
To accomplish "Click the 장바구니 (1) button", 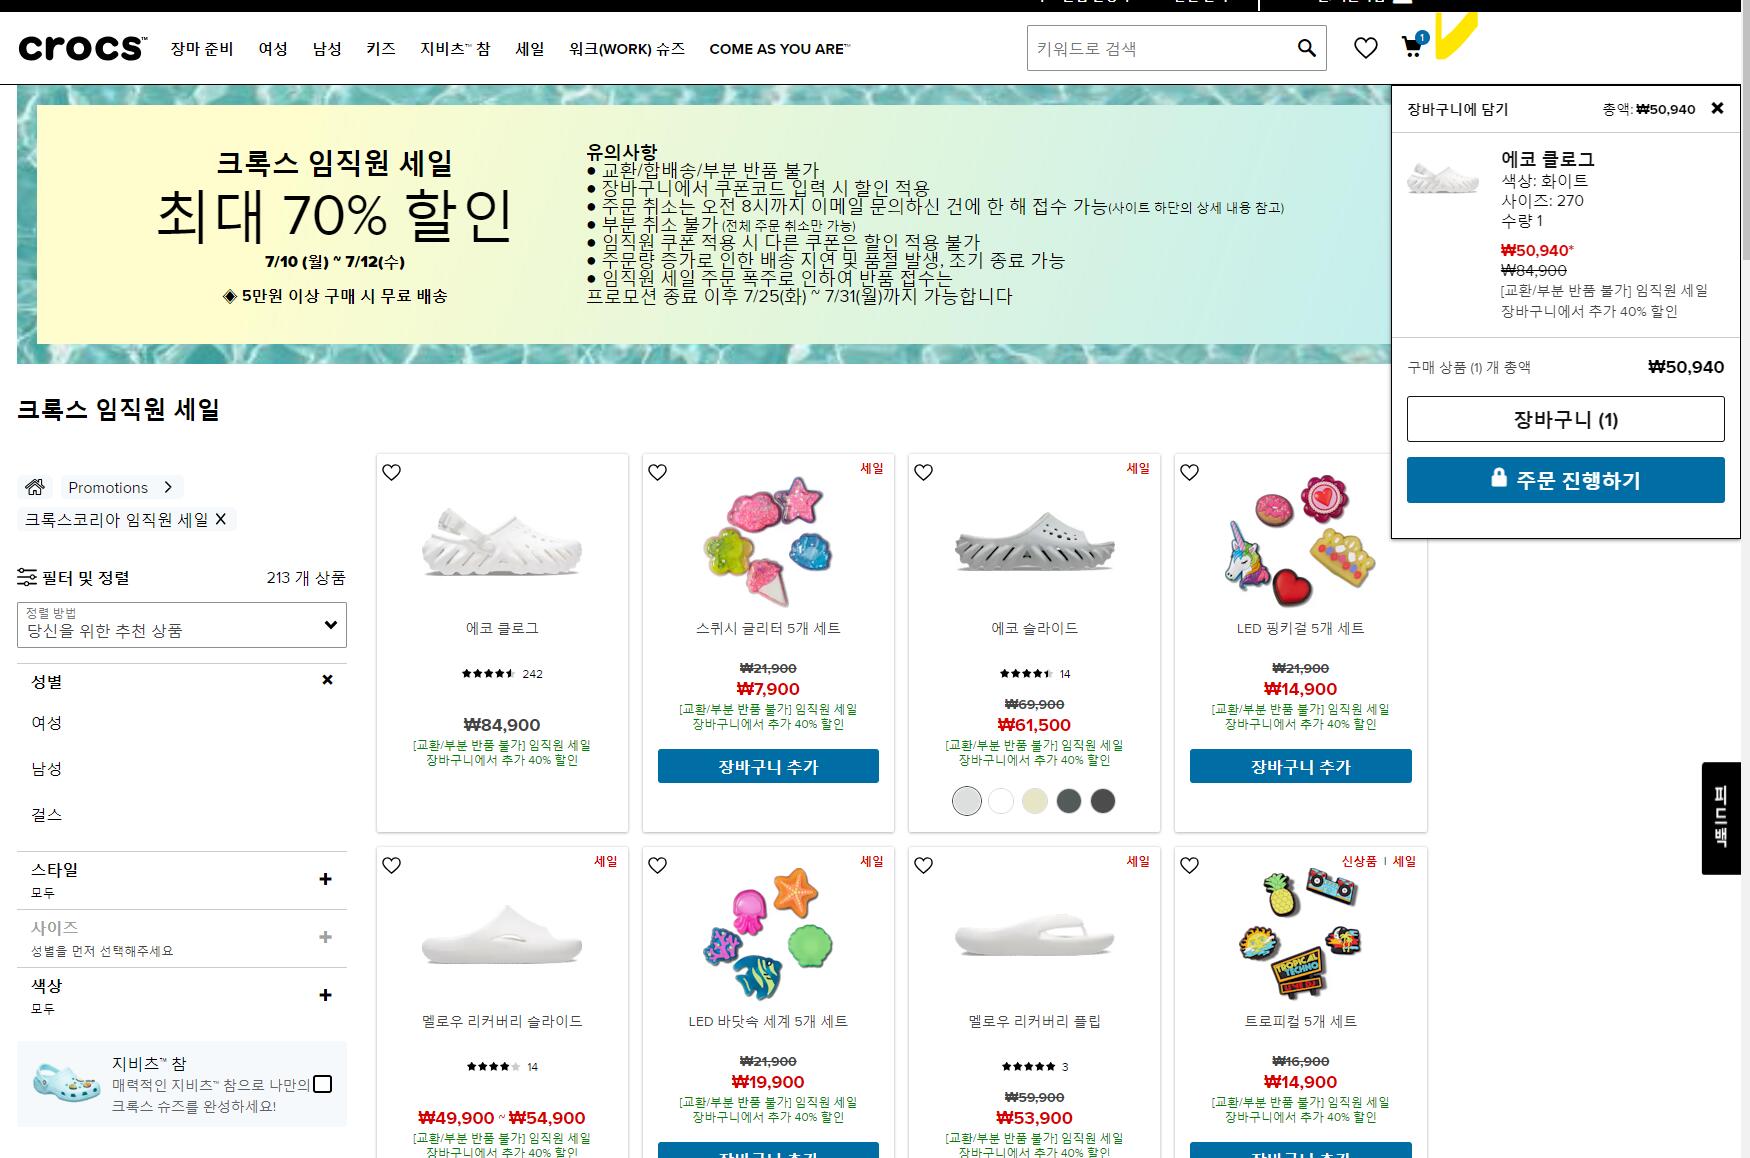I will pyautogui.click(x=1566, y=419).
